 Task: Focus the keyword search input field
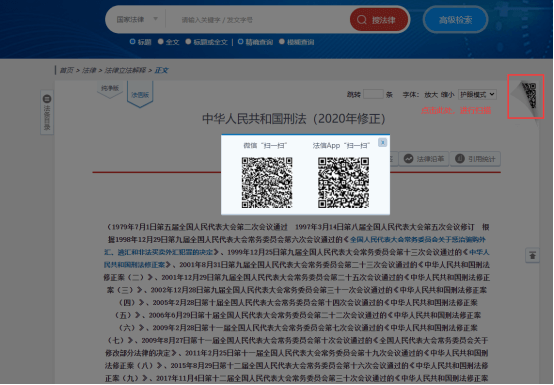[x=258, y=20]
